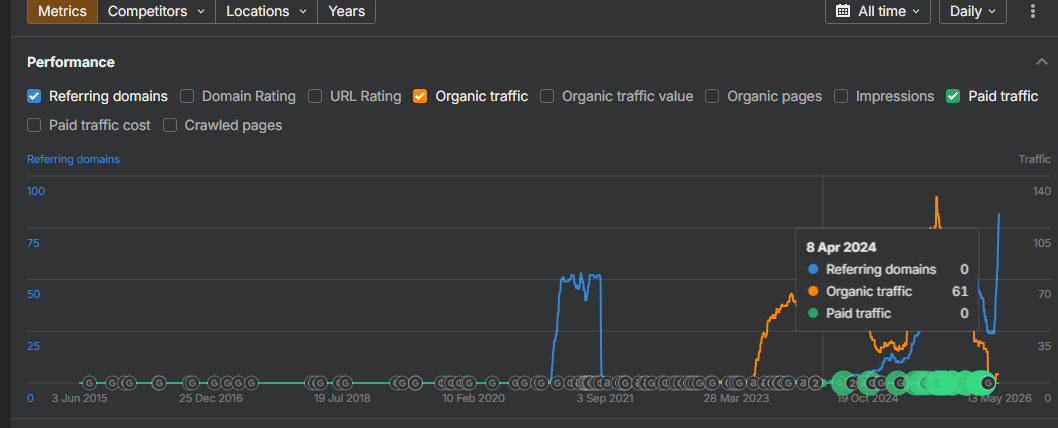Open the Locations dropdown tab
This screenshot has height=428, width=1058.
[x=267, y=11]
